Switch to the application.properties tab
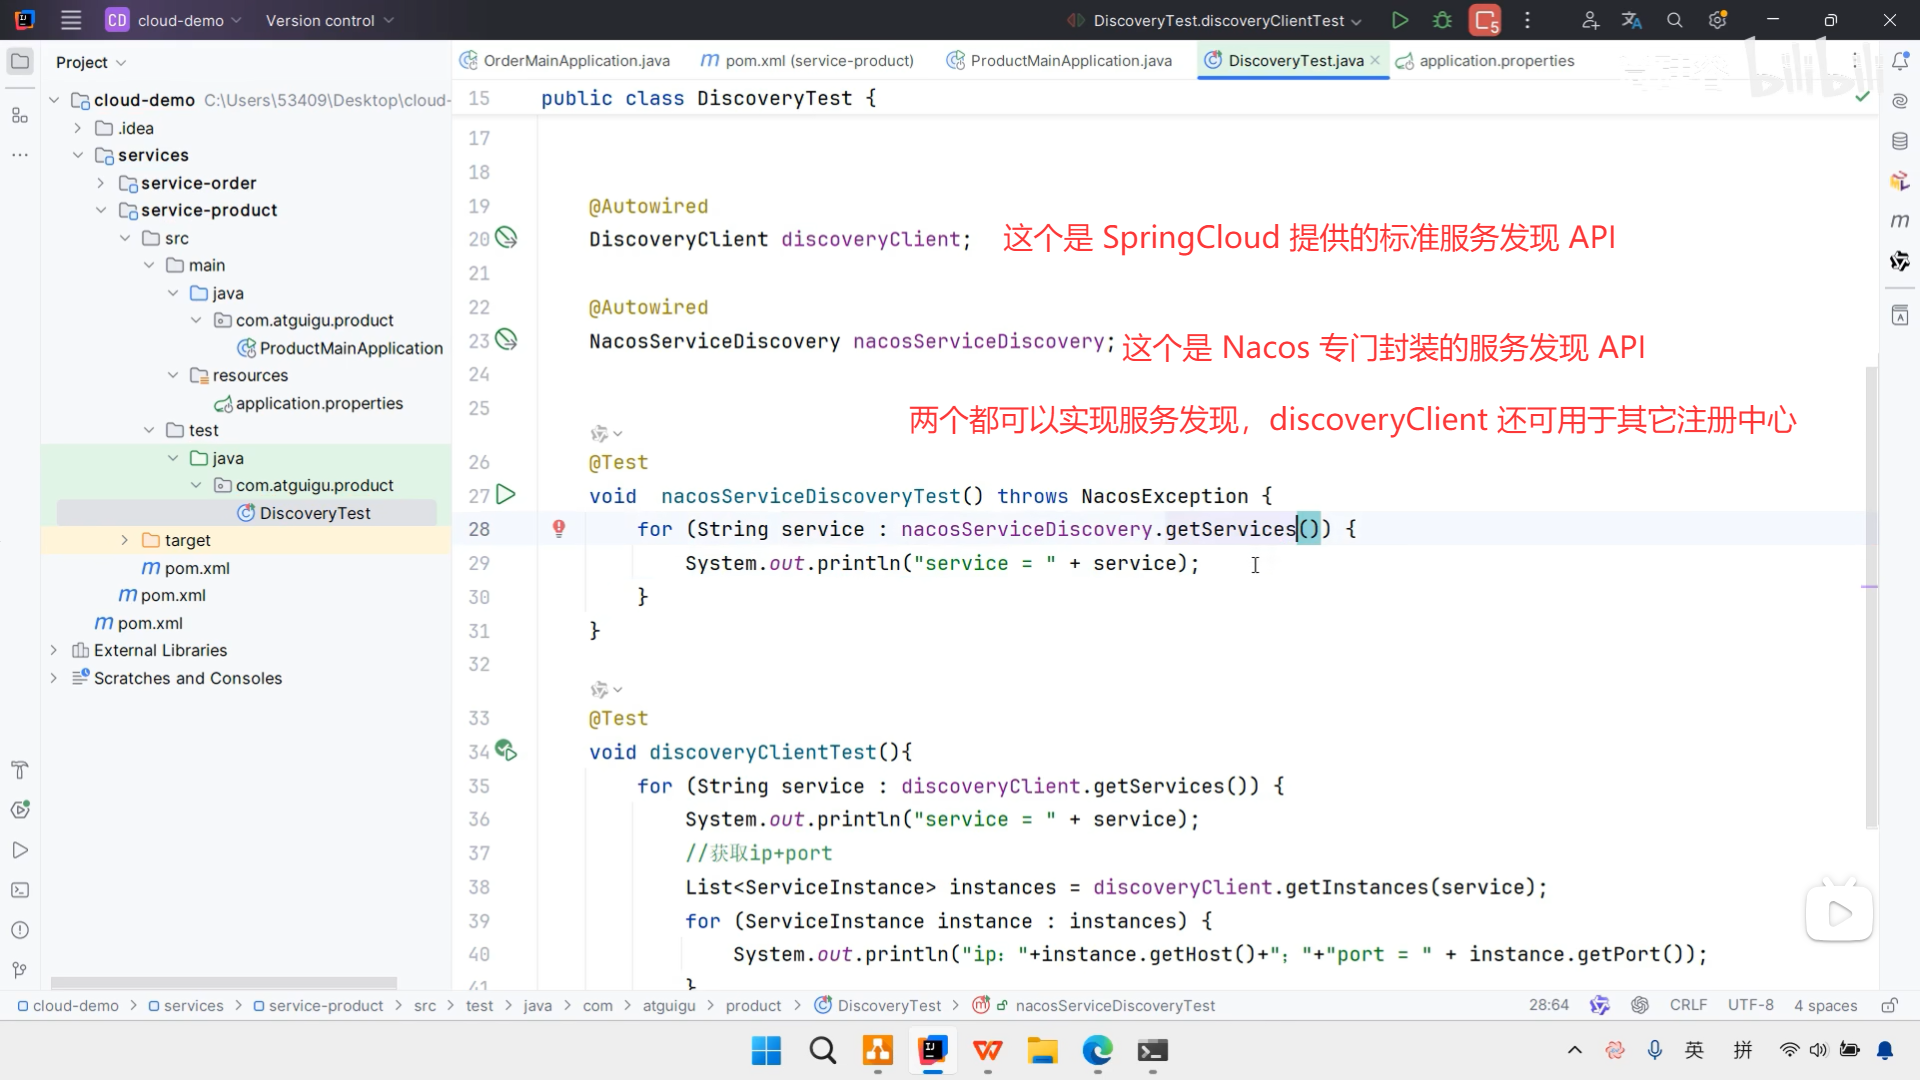1920x1080 pixels. (1496, 61)
